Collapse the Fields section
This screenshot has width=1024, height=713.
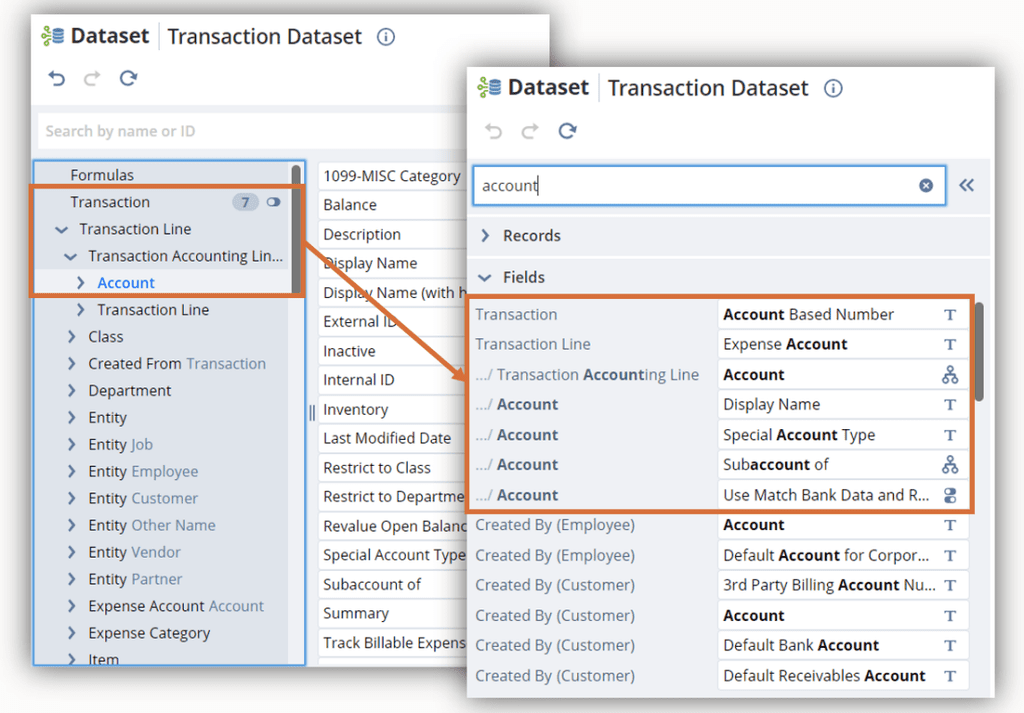(486, 277)
